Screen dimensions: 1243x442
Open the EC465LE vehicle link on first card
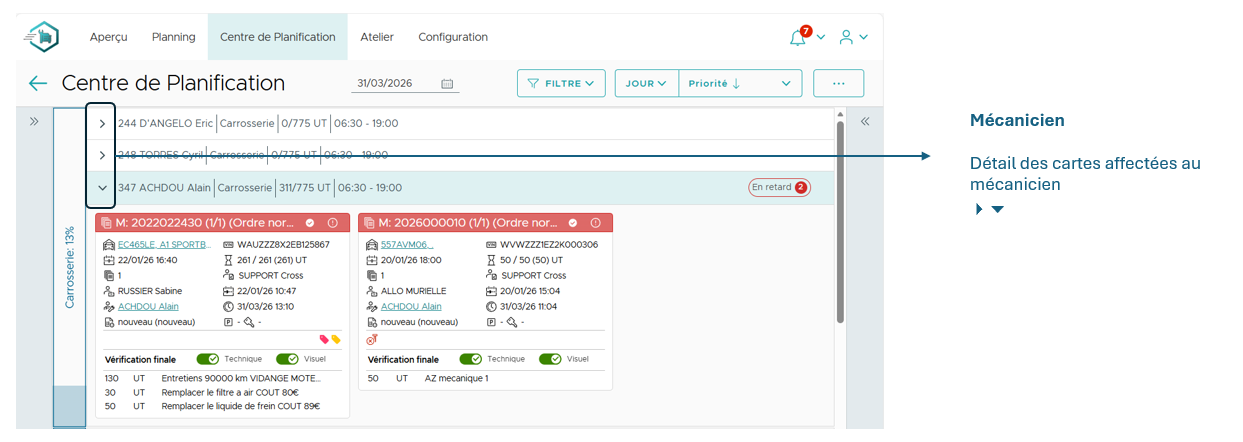[164, 245]
